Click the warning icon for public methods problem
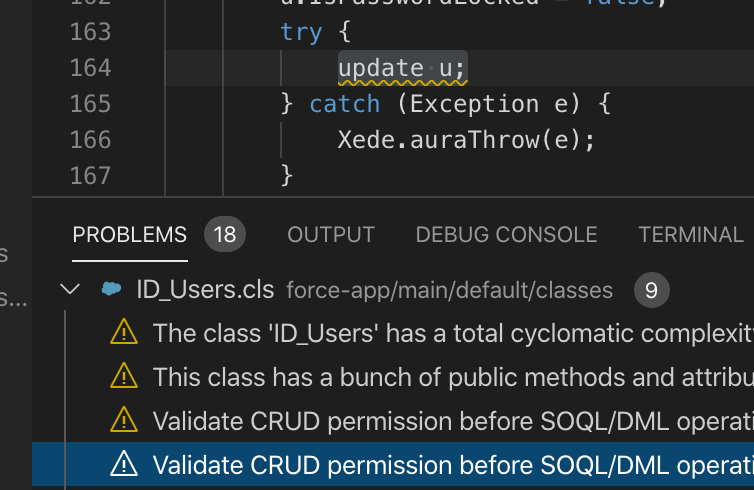This screenshot has width=754, height=490. pyautogui.click(x=123, y=376)
